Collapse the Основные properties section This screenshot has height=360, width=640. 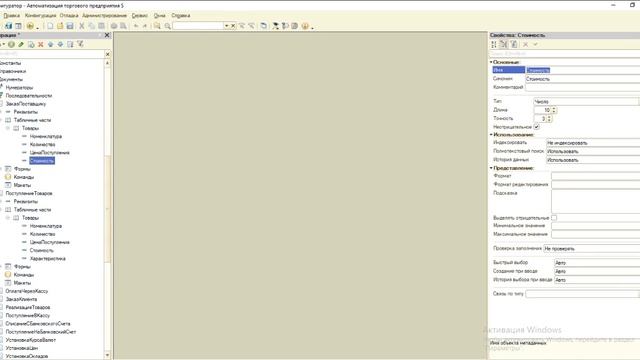coord(491,62)
